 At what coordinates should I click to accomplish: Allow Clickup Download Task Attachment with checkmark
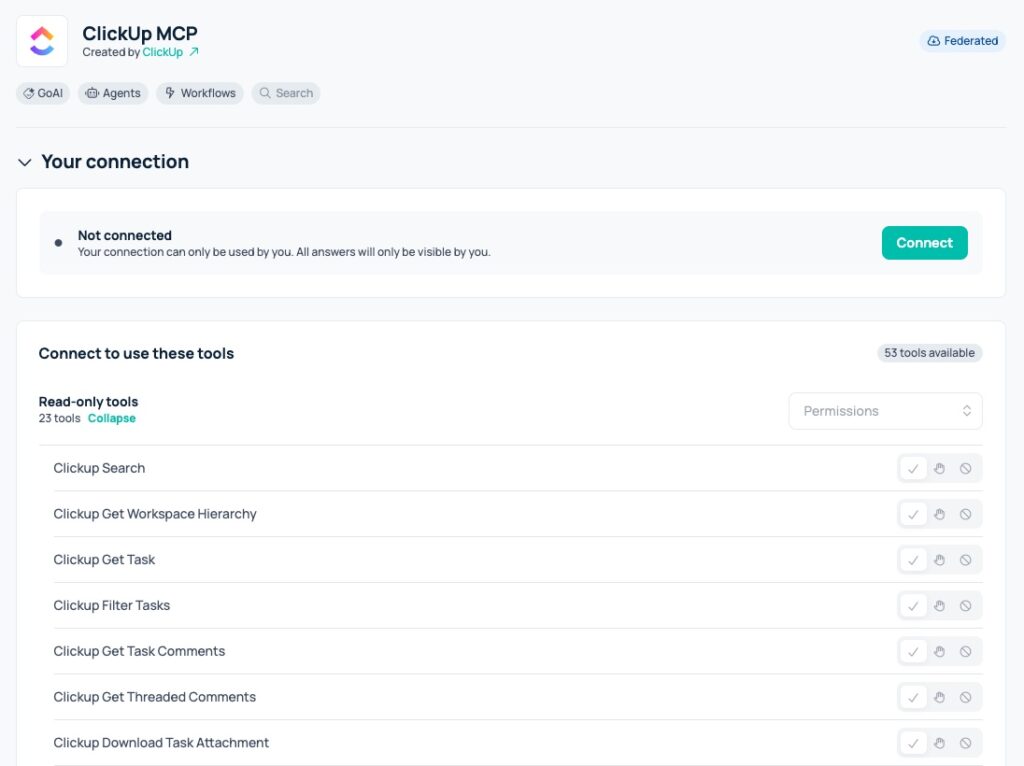click(x=913, y=742)
